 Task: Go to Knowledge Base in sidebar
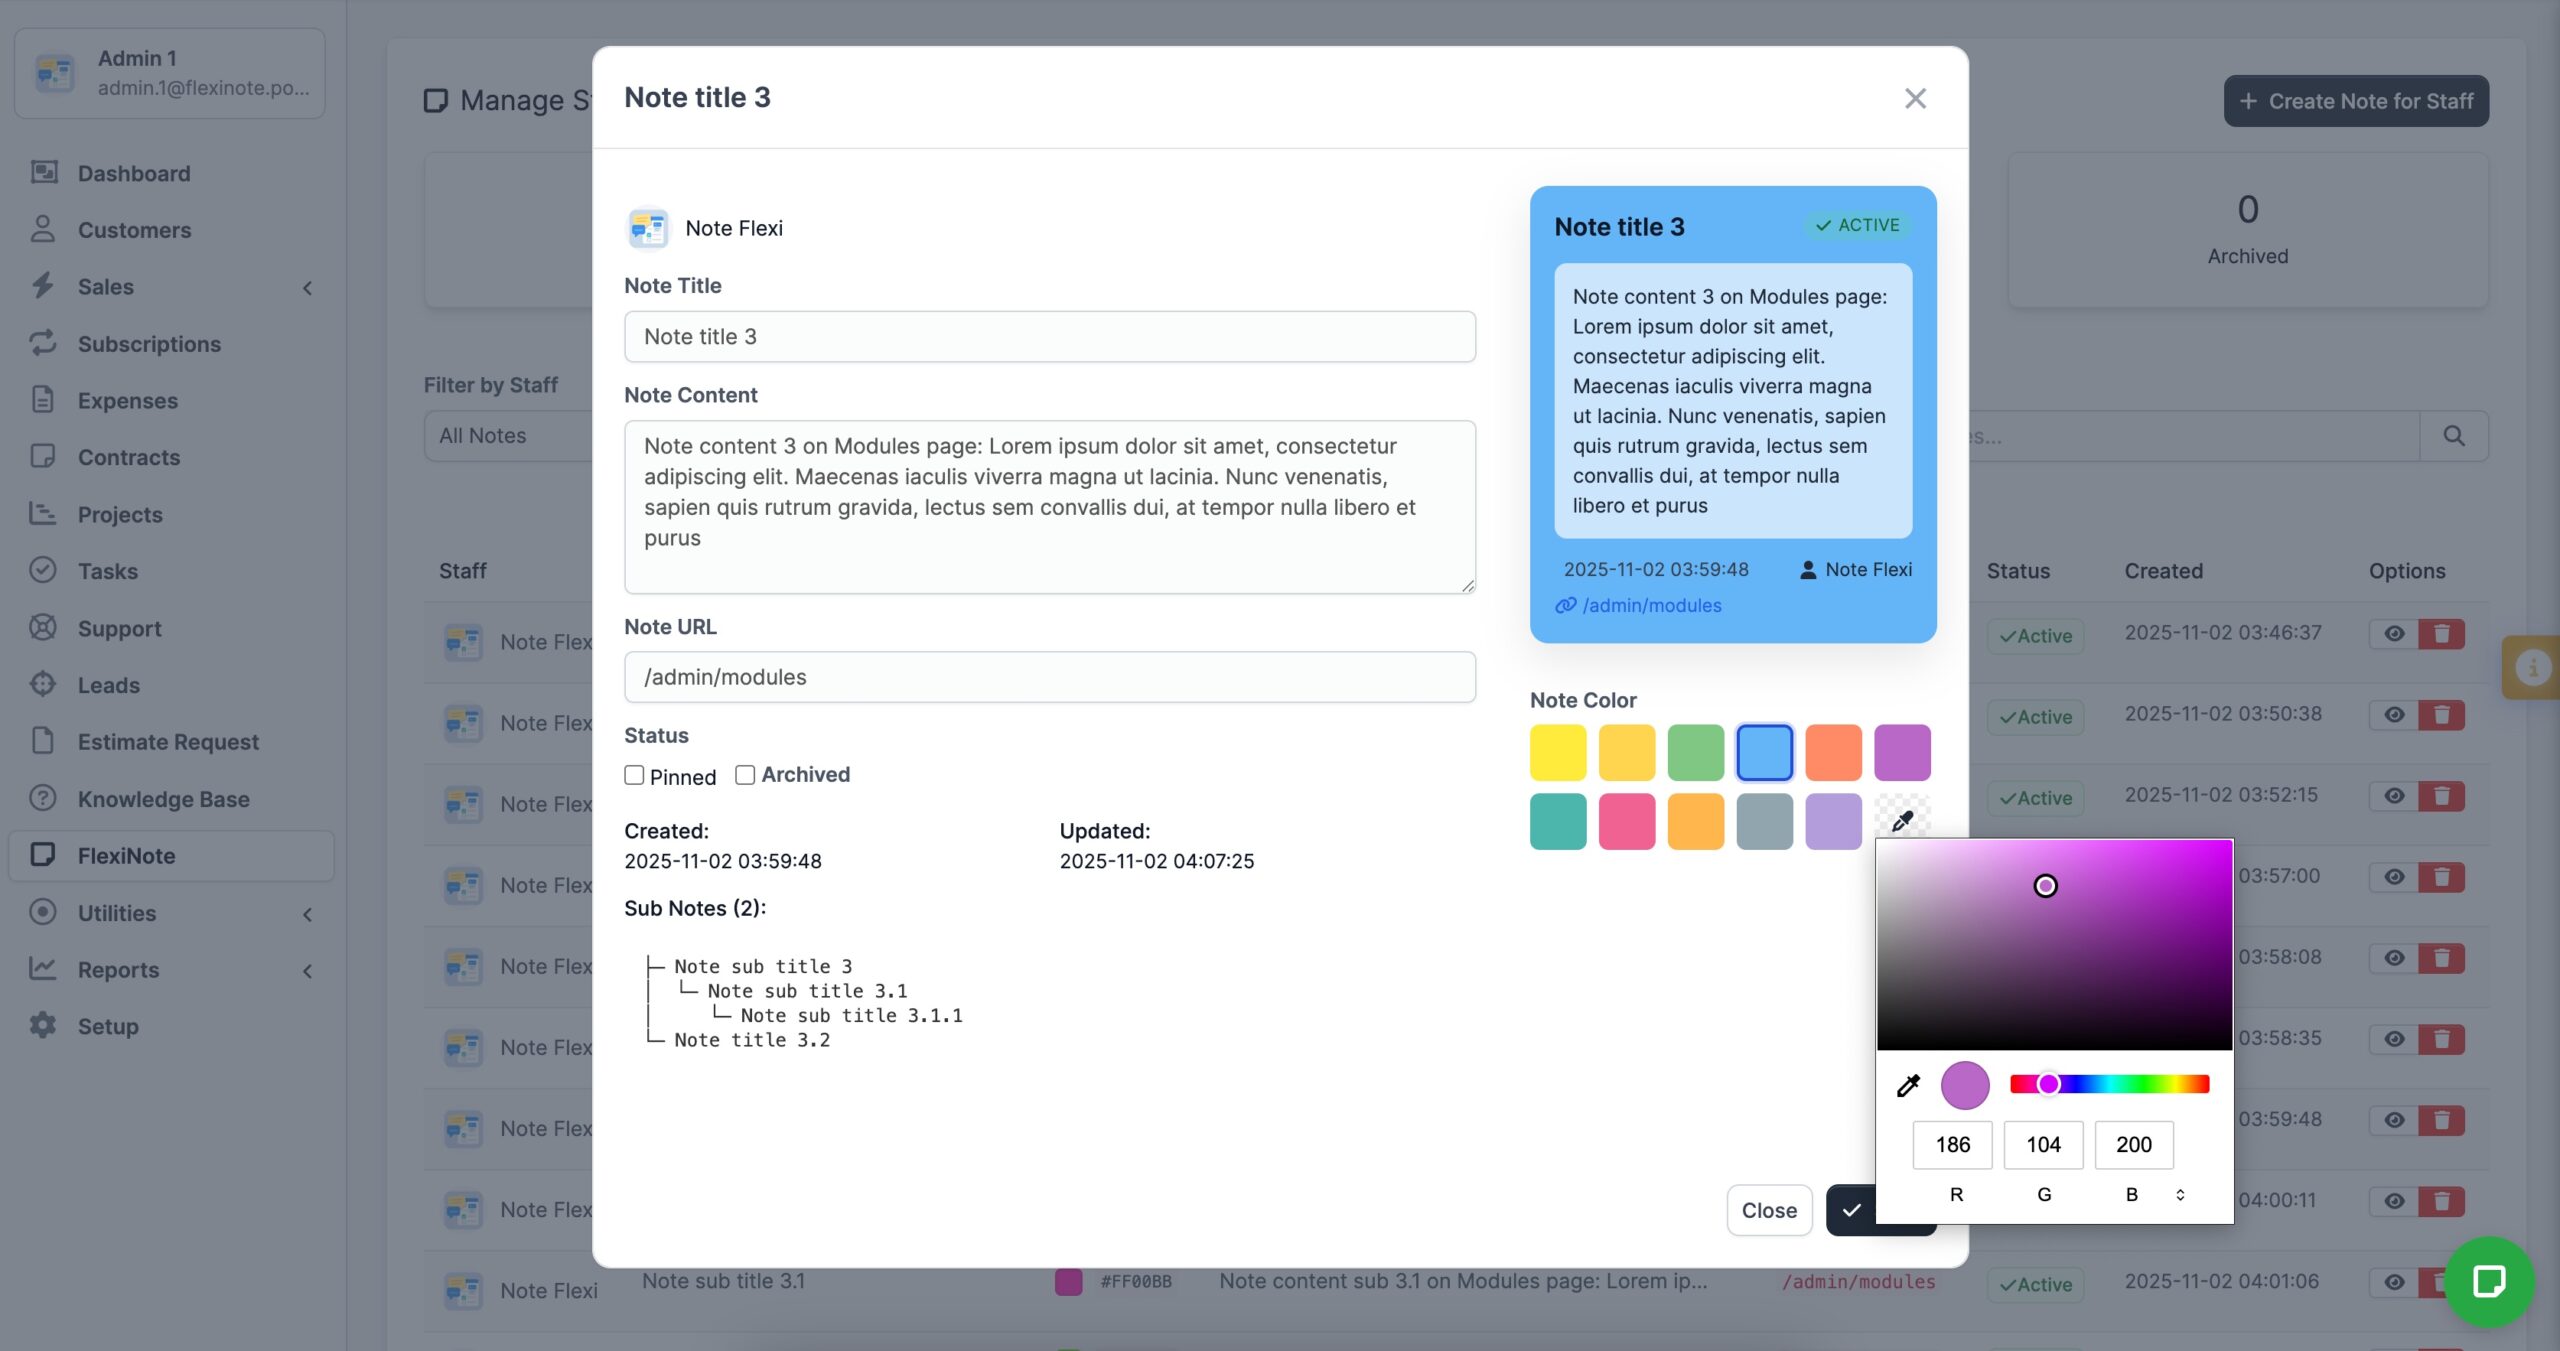(164, 799)
